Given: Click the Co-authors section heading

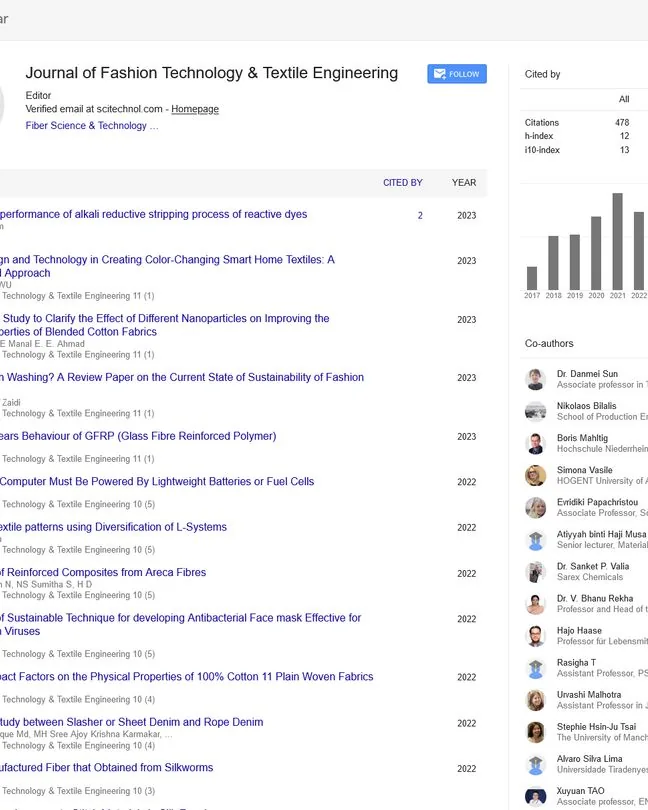Looking at the screenshot, I should click(549, 344).
